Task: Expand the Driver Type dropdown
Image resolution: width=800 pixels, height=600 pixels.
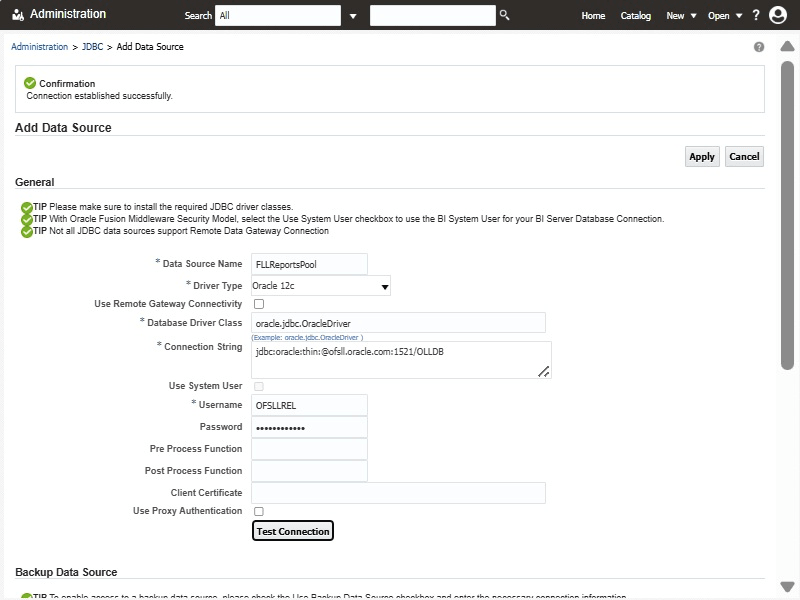Action: [x=385, y=287]
